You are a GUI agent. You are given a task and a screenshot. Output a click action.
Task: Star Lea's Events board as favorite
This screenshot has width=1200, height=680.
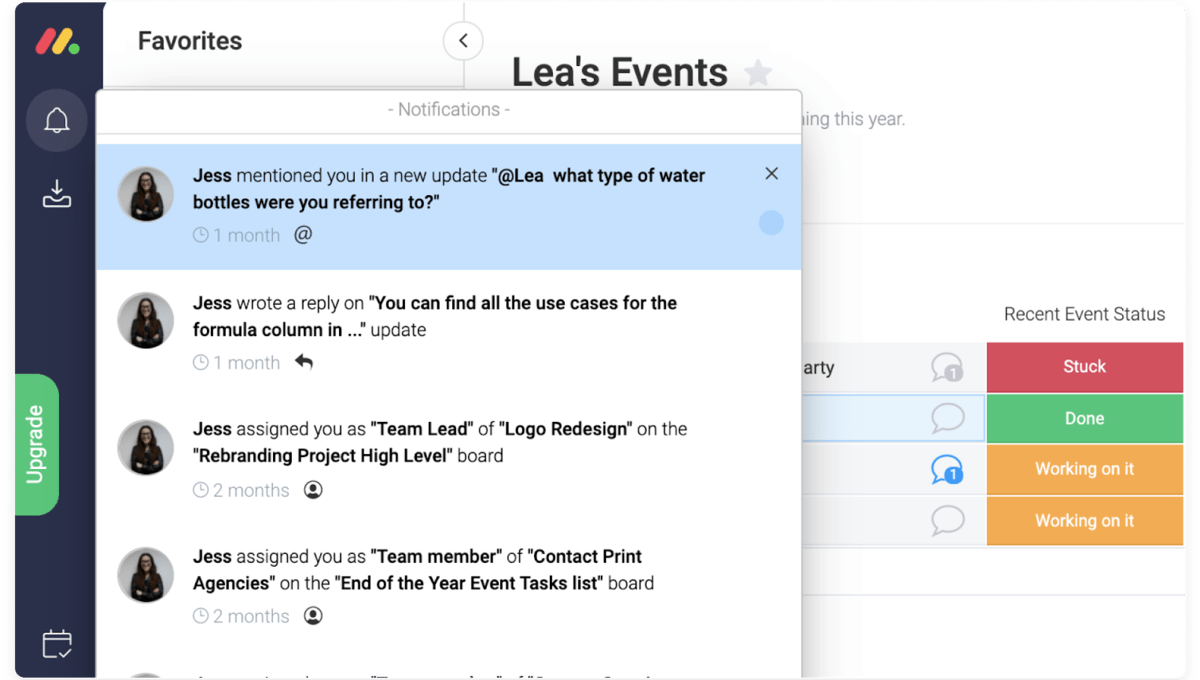[759, 73]
